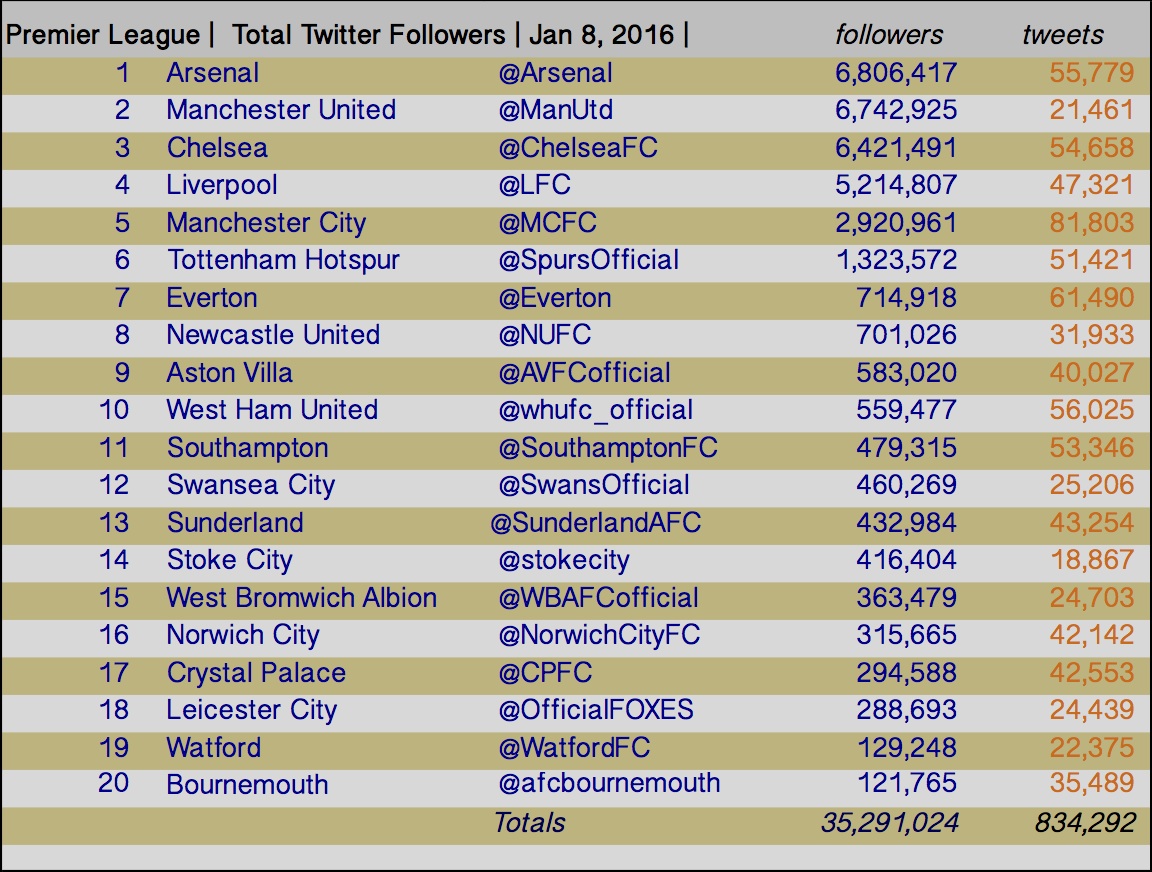
Task: Click the Sunderland team name
Action: (234, 522)
